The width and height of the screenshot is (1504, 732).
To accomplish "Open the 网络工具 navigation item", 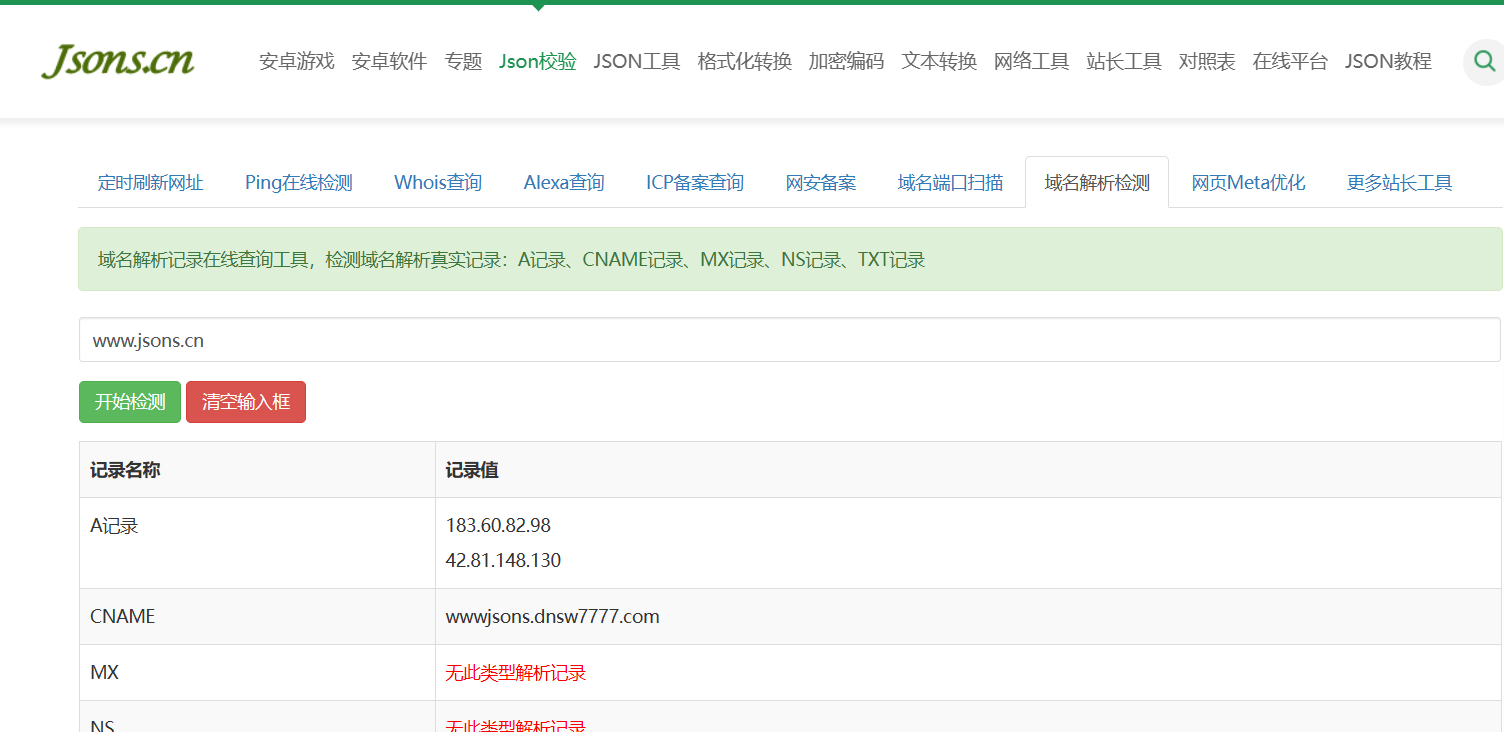I will tap(1031, 62).
